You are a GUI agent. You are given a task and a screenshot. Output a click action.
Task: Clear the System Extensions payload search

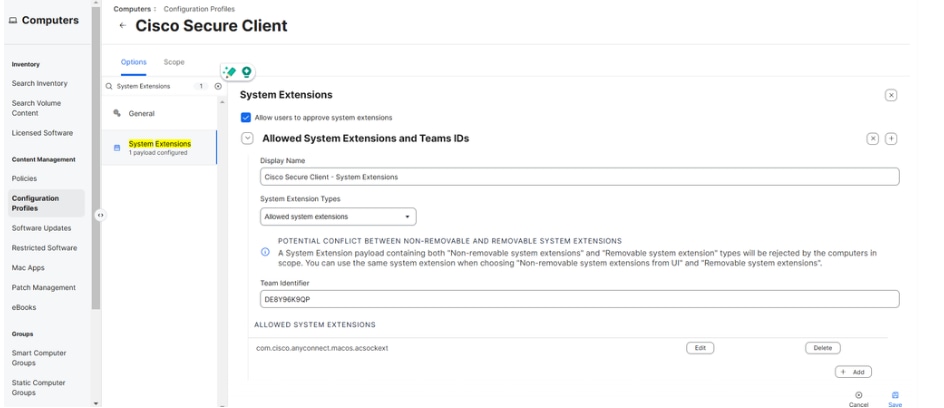pos(218,86)
